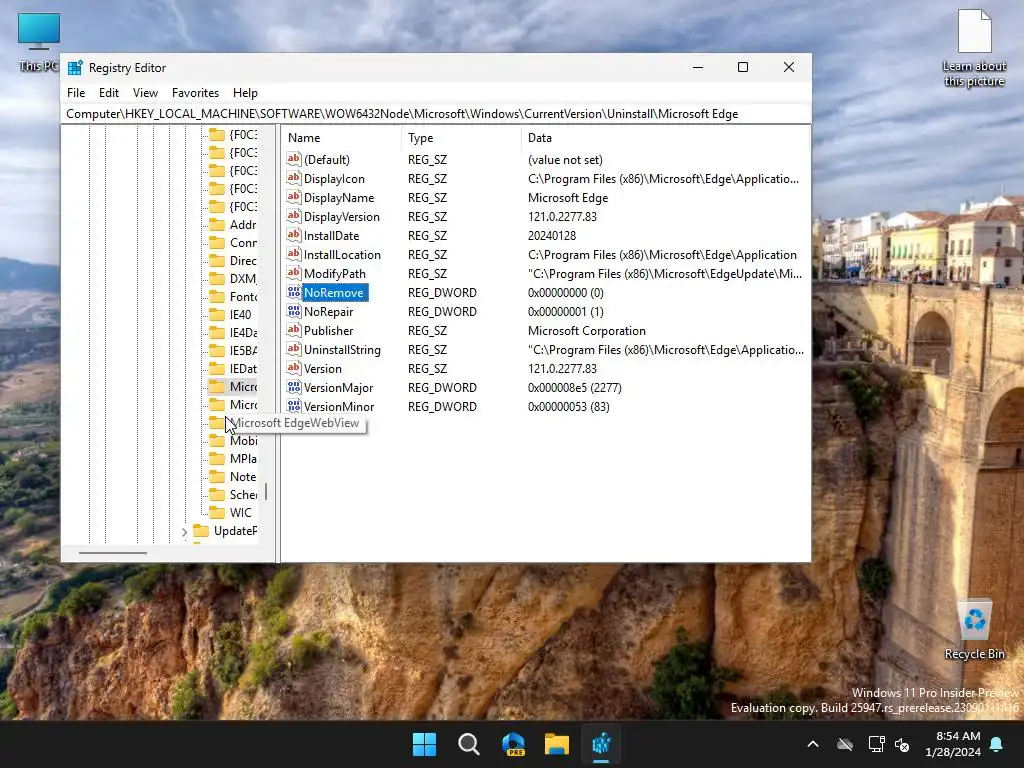
Task: Expand the UpdateF tree folder
Action: [184, 532]
